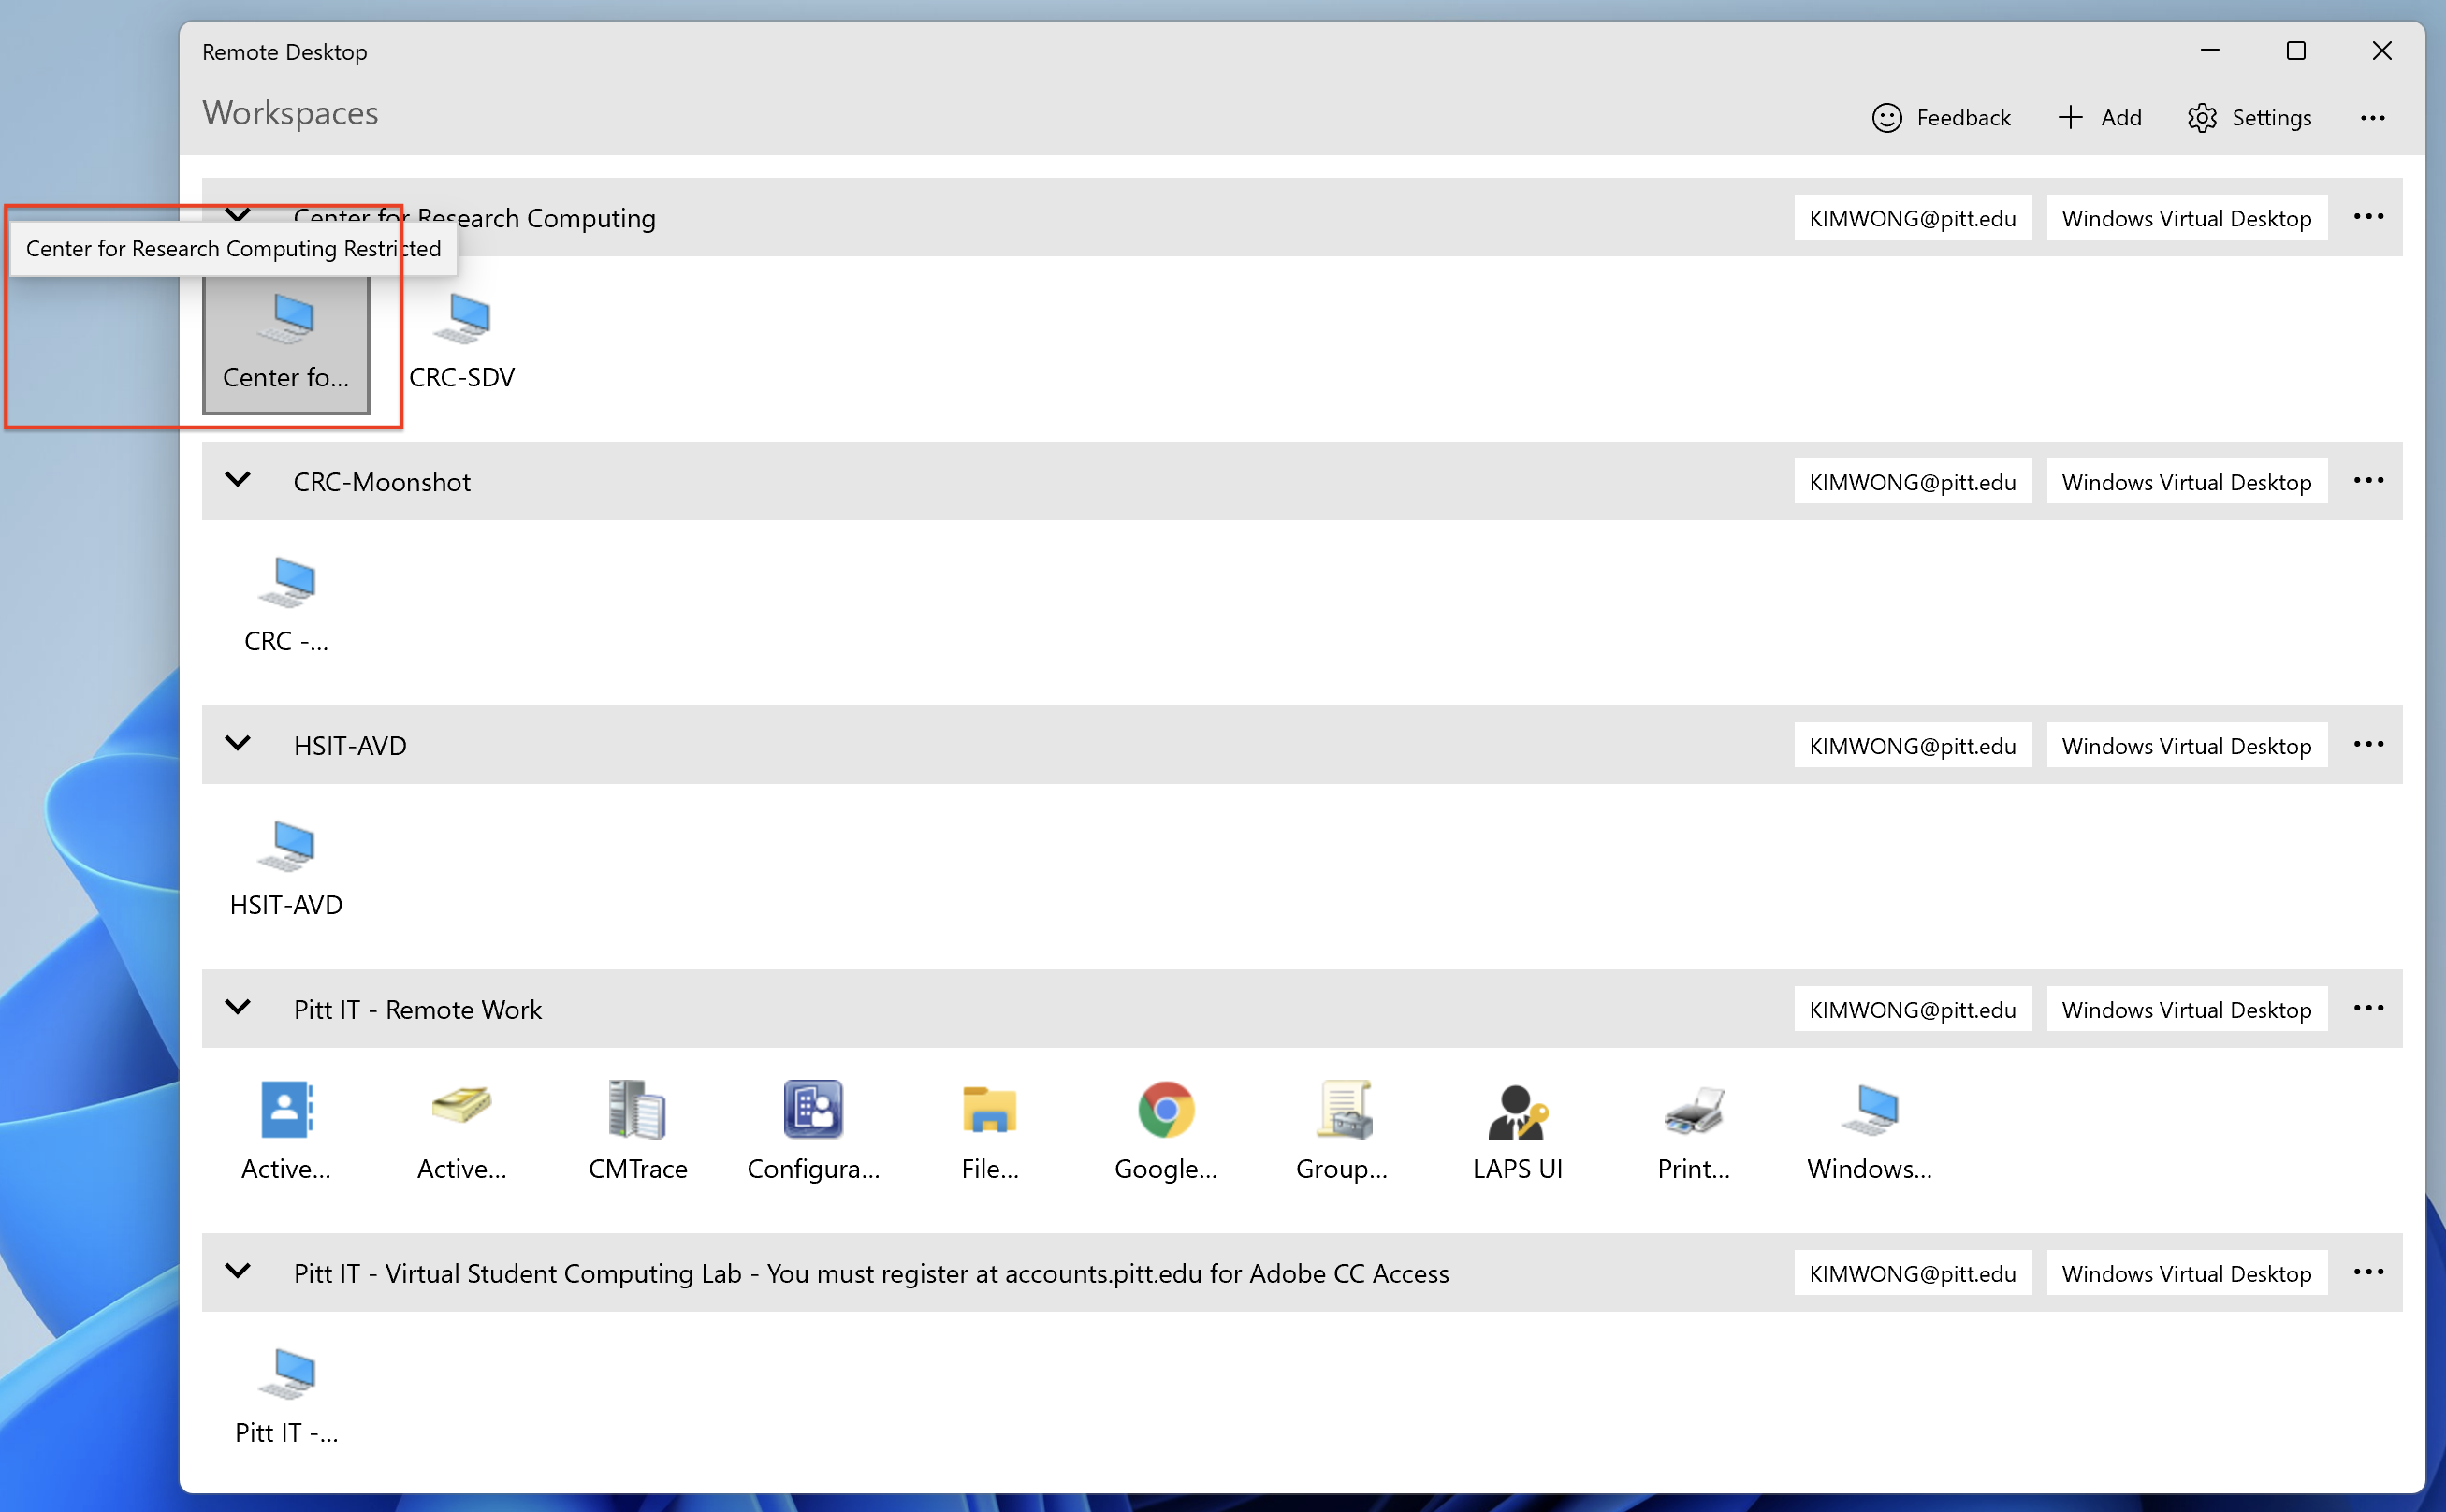Click the Workspaces page heading
Viewport: 2446px width, 1512px height.
point(291,114)
